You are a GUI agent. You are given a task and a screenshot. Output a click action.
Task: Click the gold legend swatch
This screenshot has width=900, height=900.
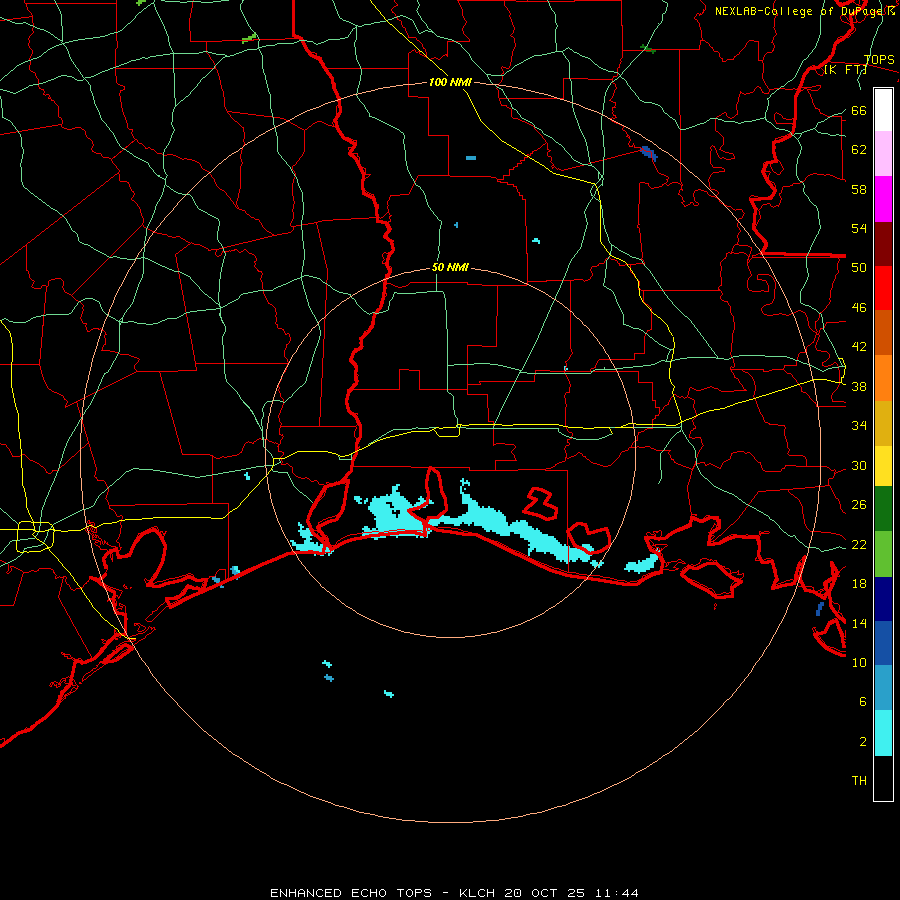[883, 424]
